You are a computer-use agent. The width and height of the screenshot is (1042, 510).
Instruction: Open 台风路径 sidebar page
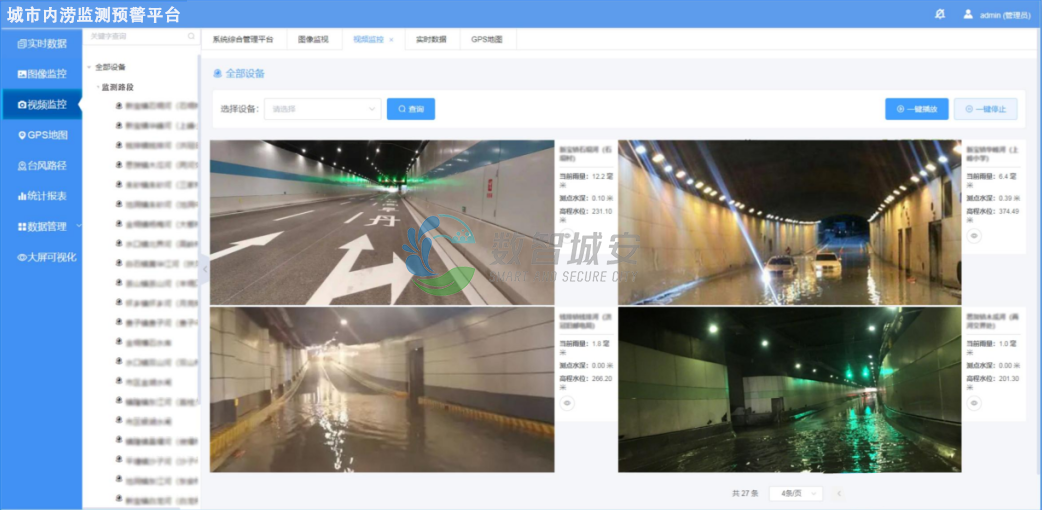click(41, 165)
